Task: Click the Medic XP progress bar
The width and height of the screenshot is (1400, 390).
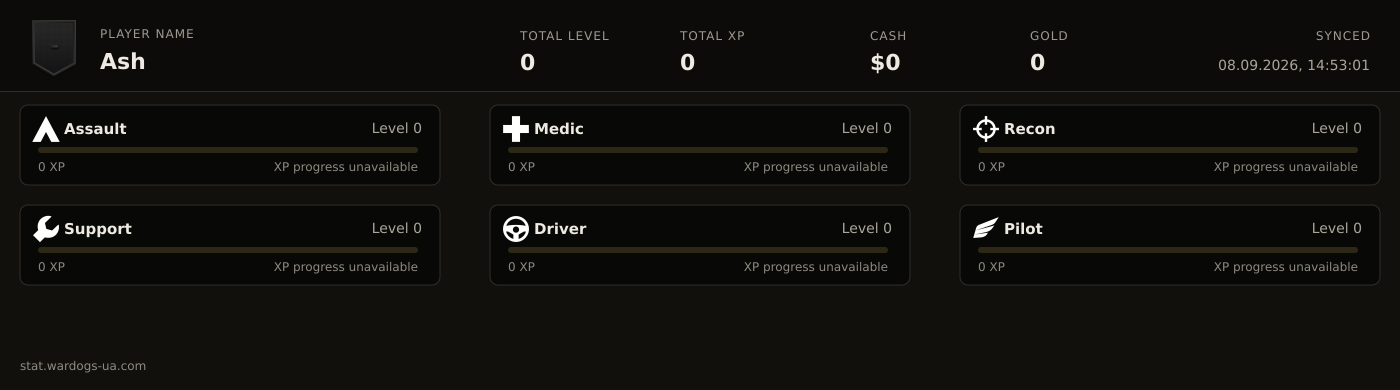Action: click(x=698, y=150)
